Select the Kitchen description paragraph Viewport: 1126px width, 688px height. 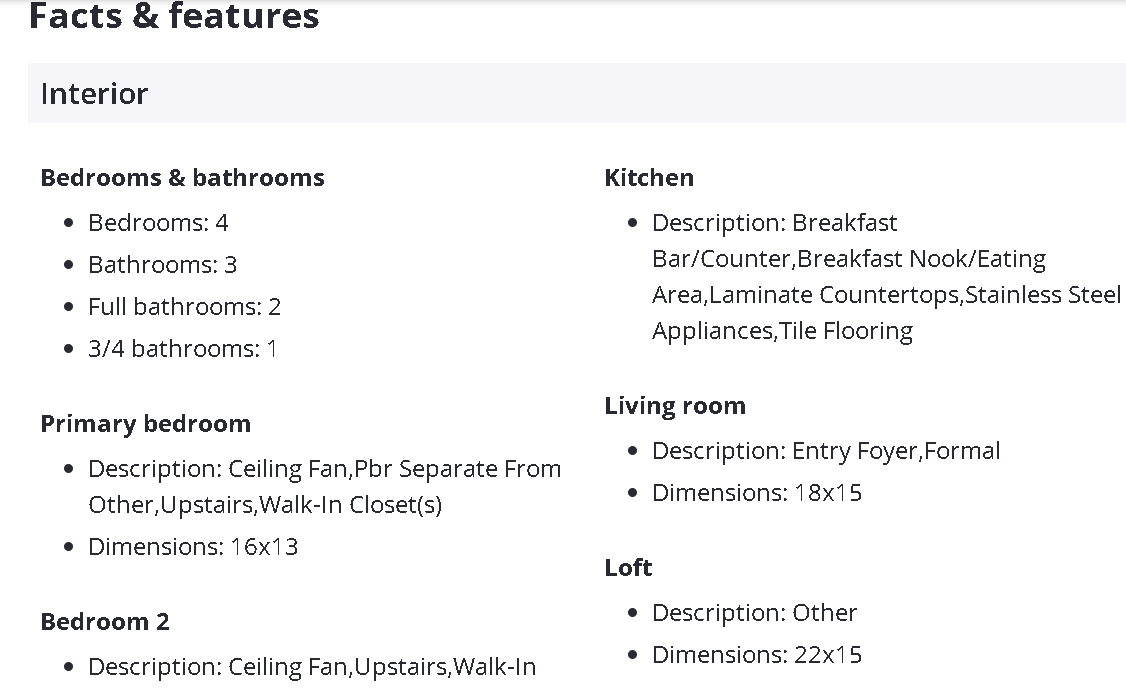click(886, 277)
